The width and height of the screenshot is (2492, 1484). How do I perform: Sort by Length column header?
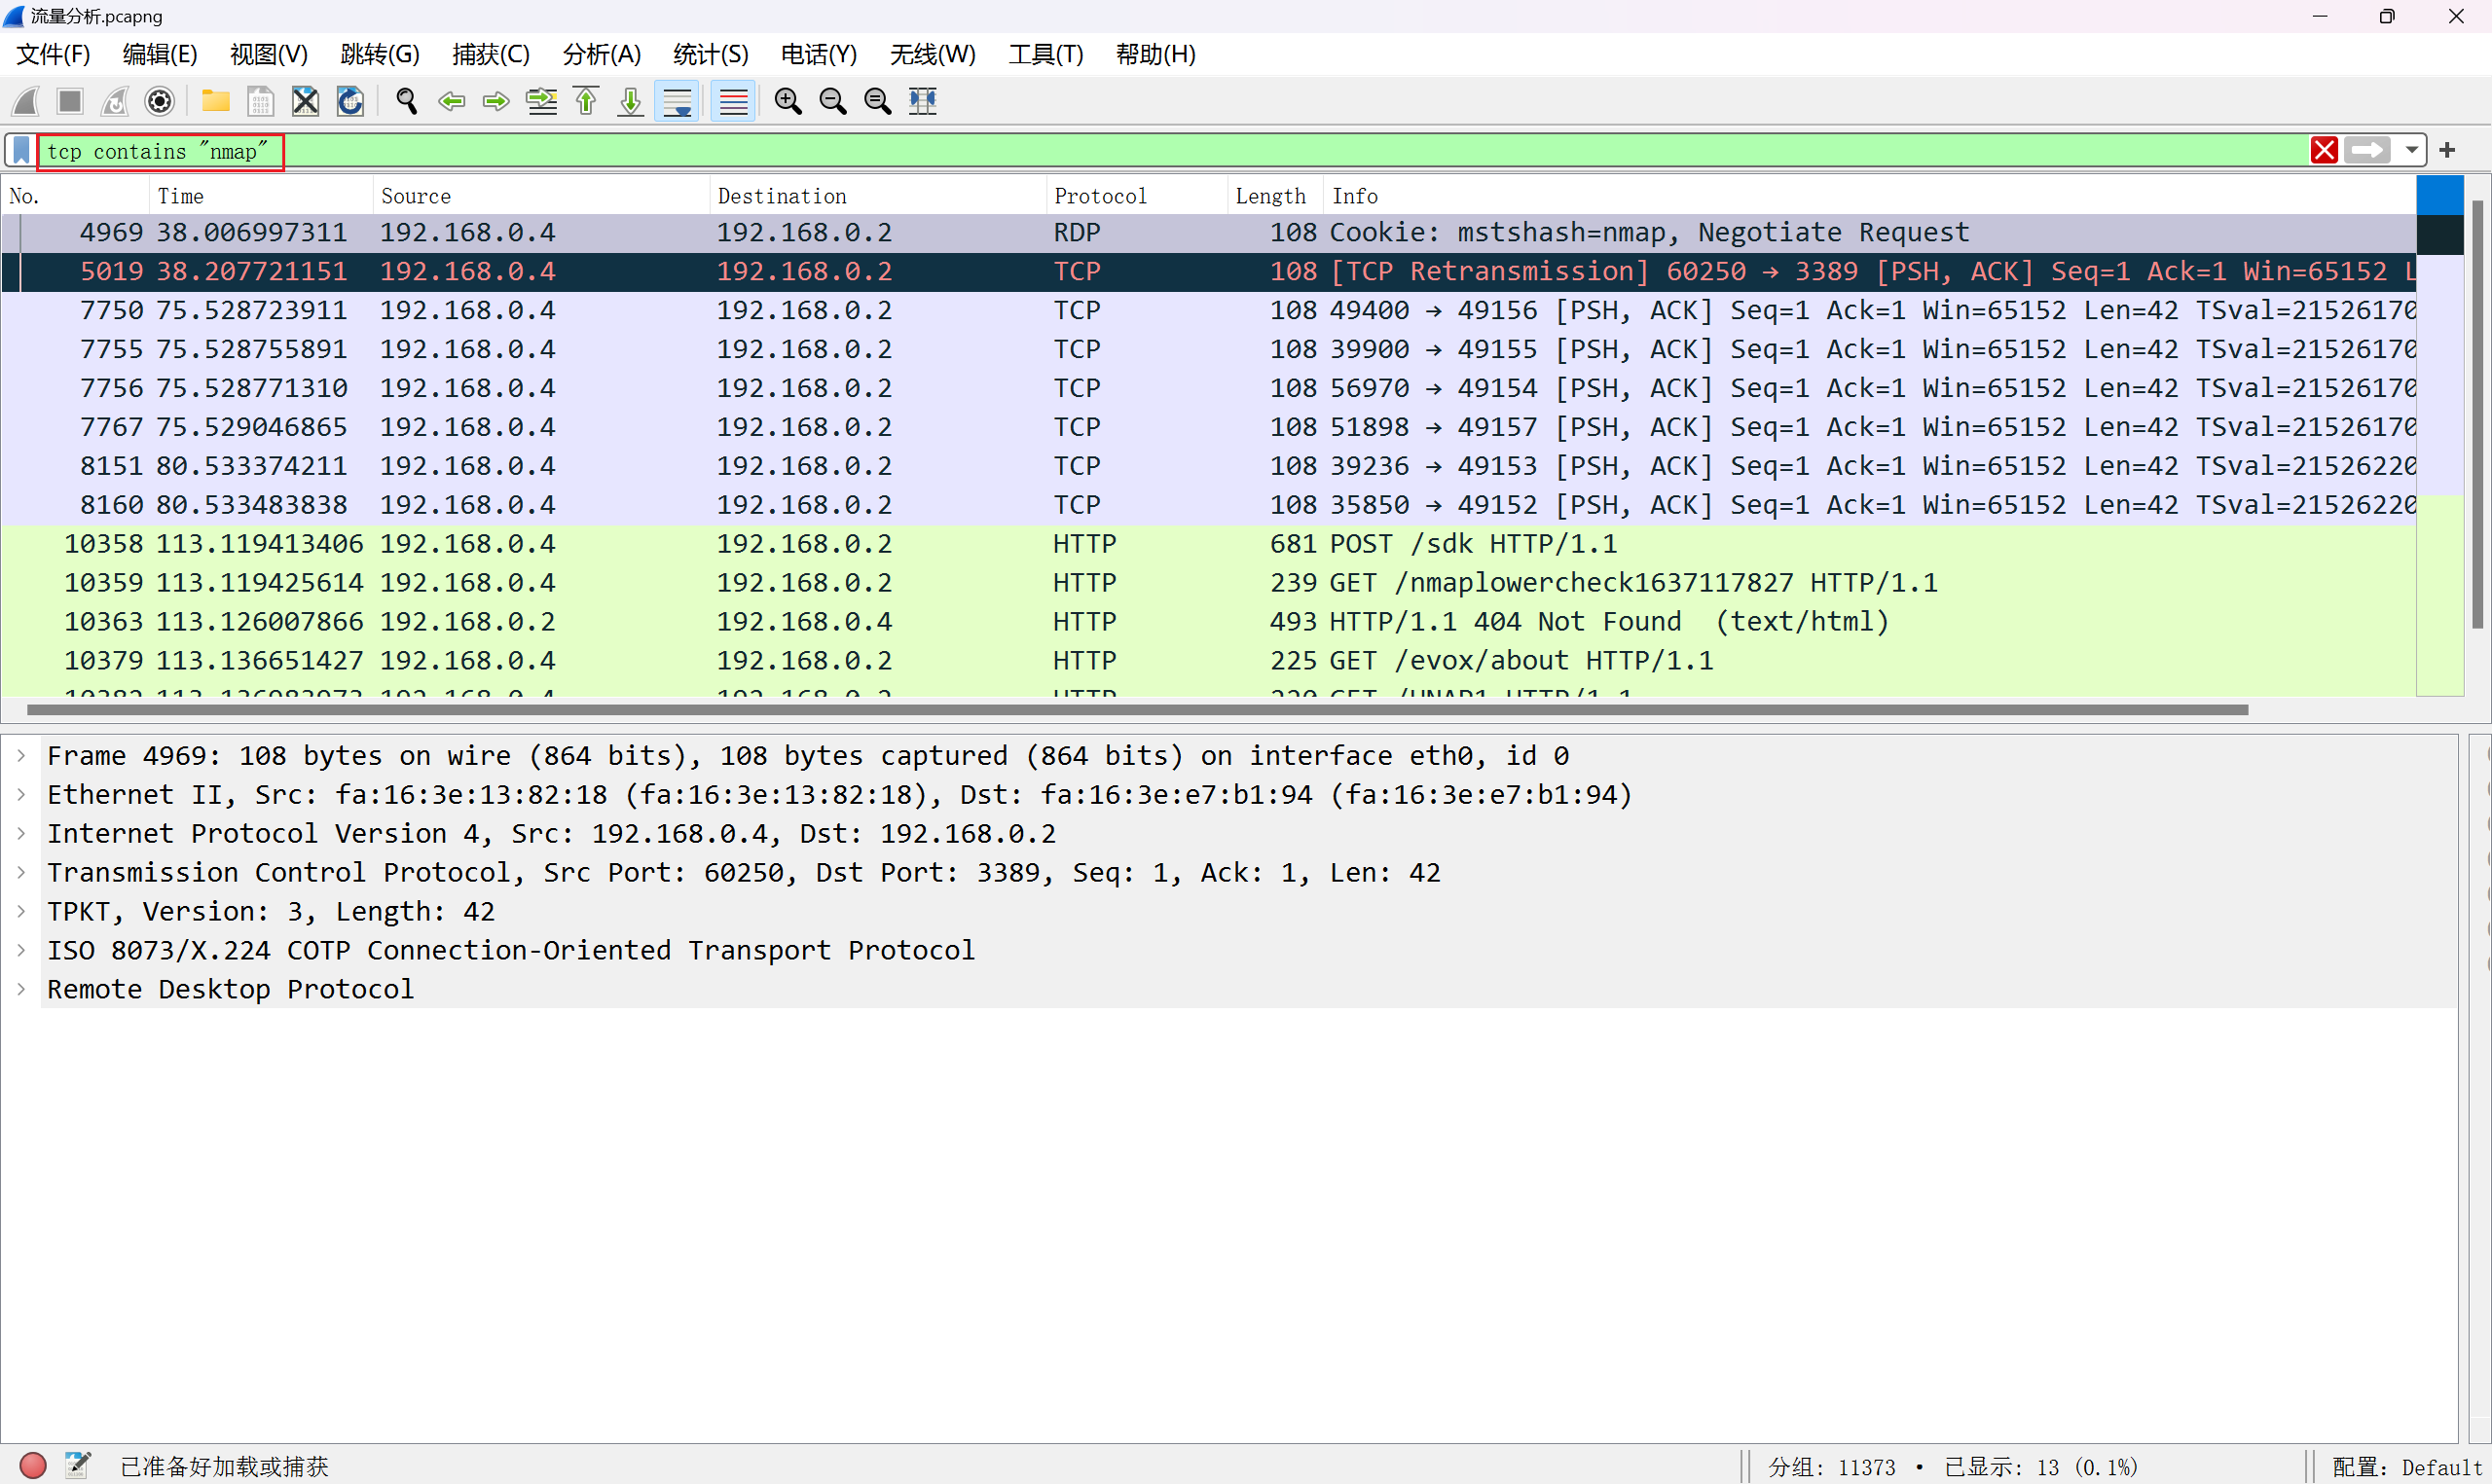click(x=1275, y=196)
